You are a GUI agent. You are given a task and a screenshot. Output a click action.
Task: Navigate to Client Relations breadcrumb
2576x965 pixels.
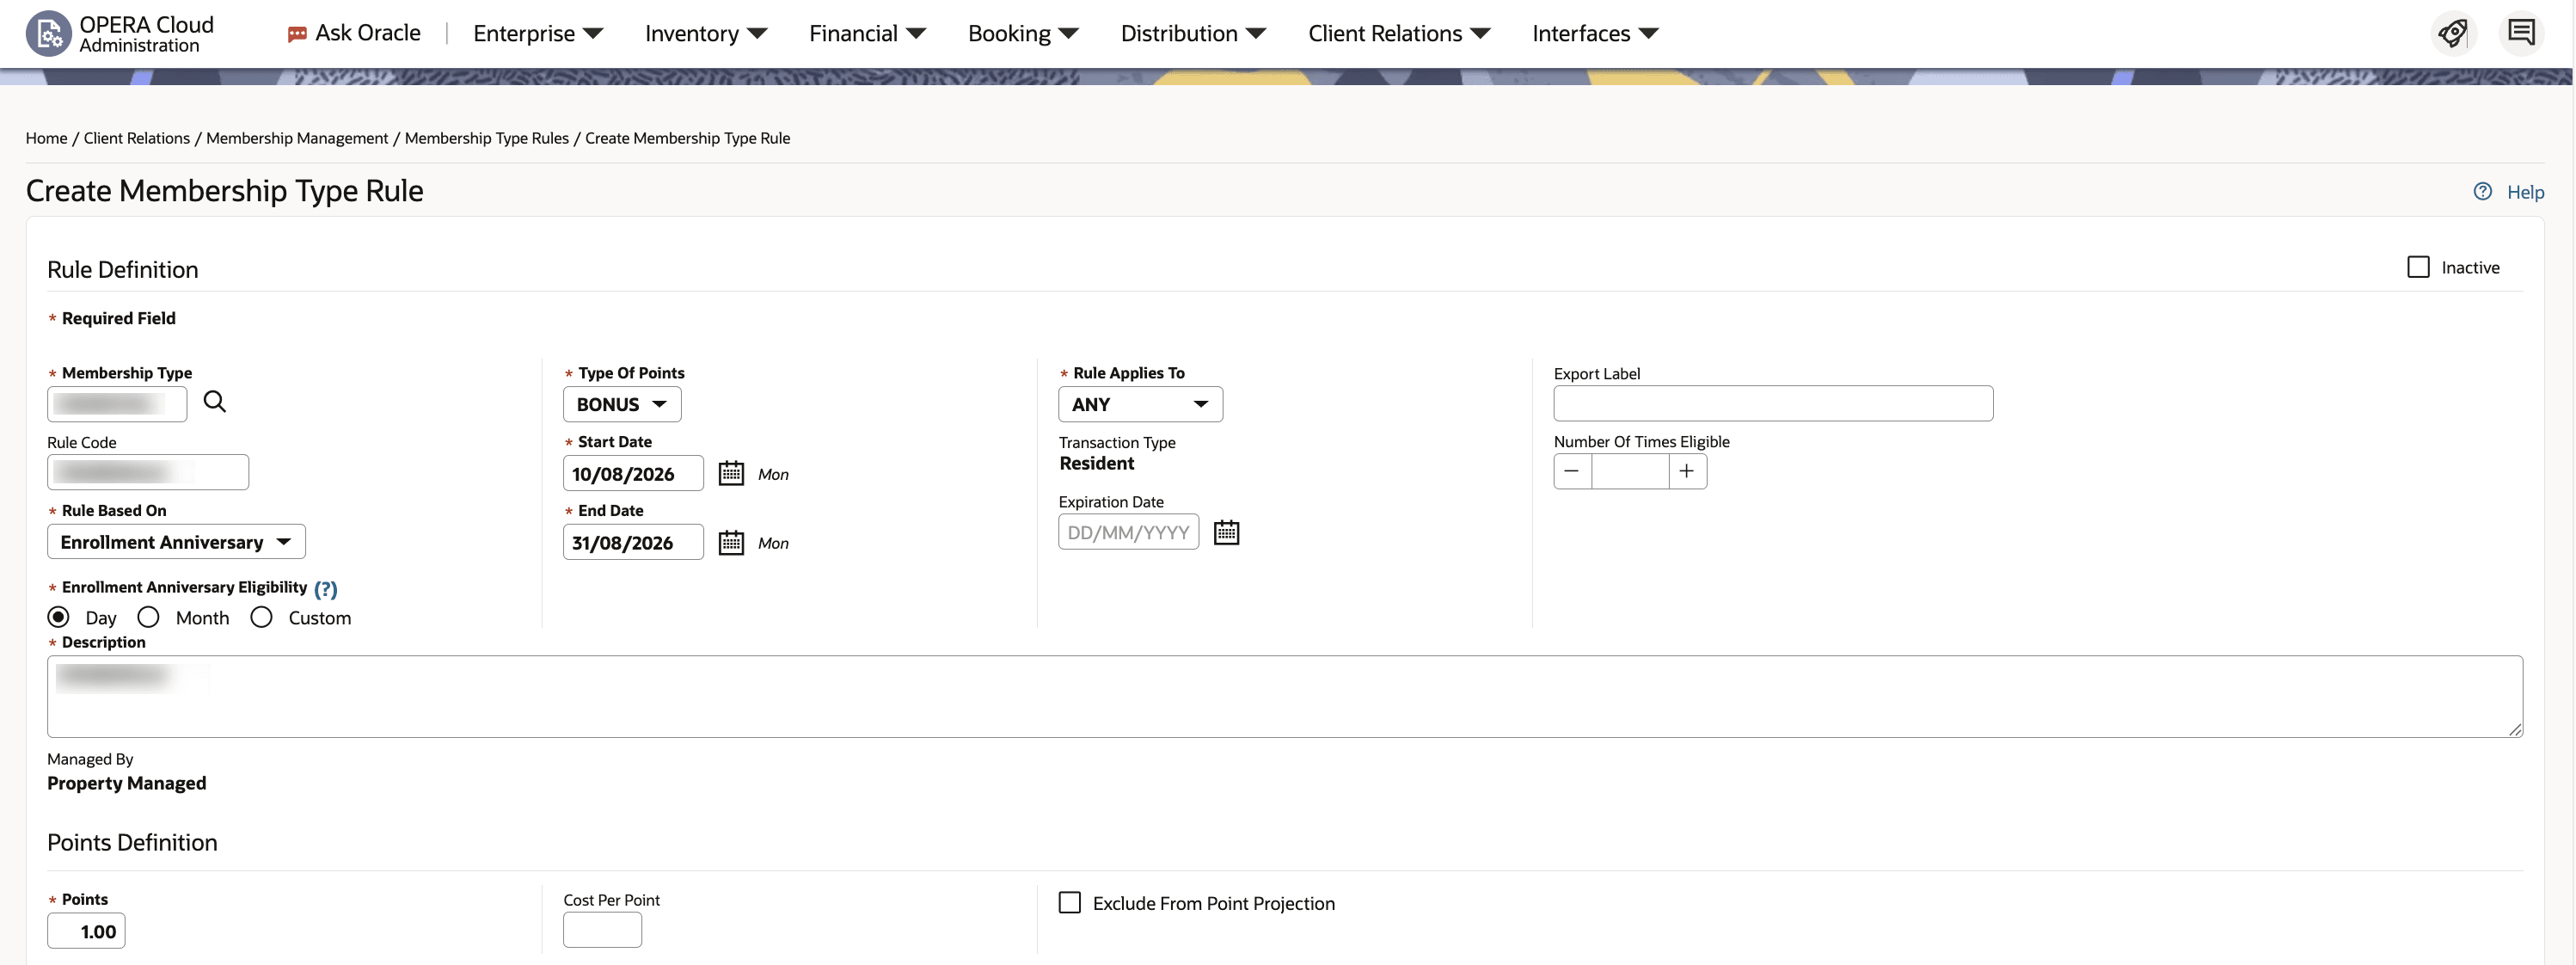click(x=136, y=138)
